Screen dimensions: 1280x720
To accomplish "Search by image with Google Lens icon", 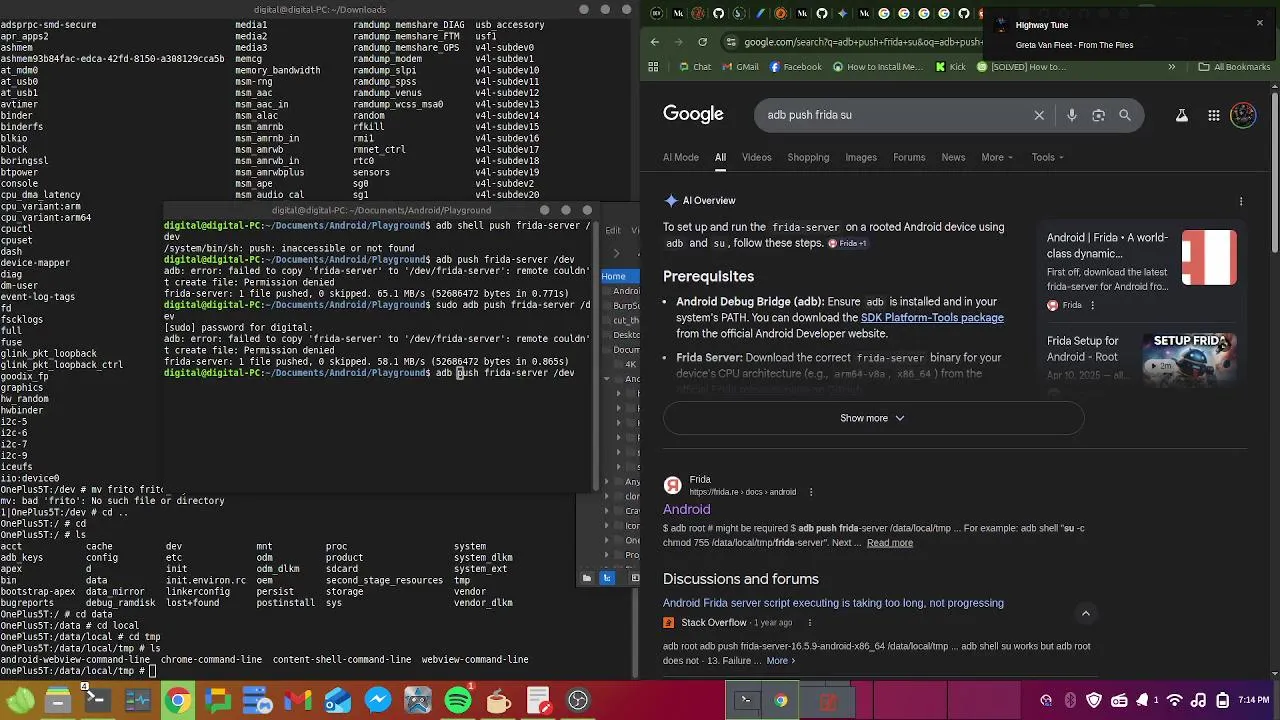I will pos(1098,115).
